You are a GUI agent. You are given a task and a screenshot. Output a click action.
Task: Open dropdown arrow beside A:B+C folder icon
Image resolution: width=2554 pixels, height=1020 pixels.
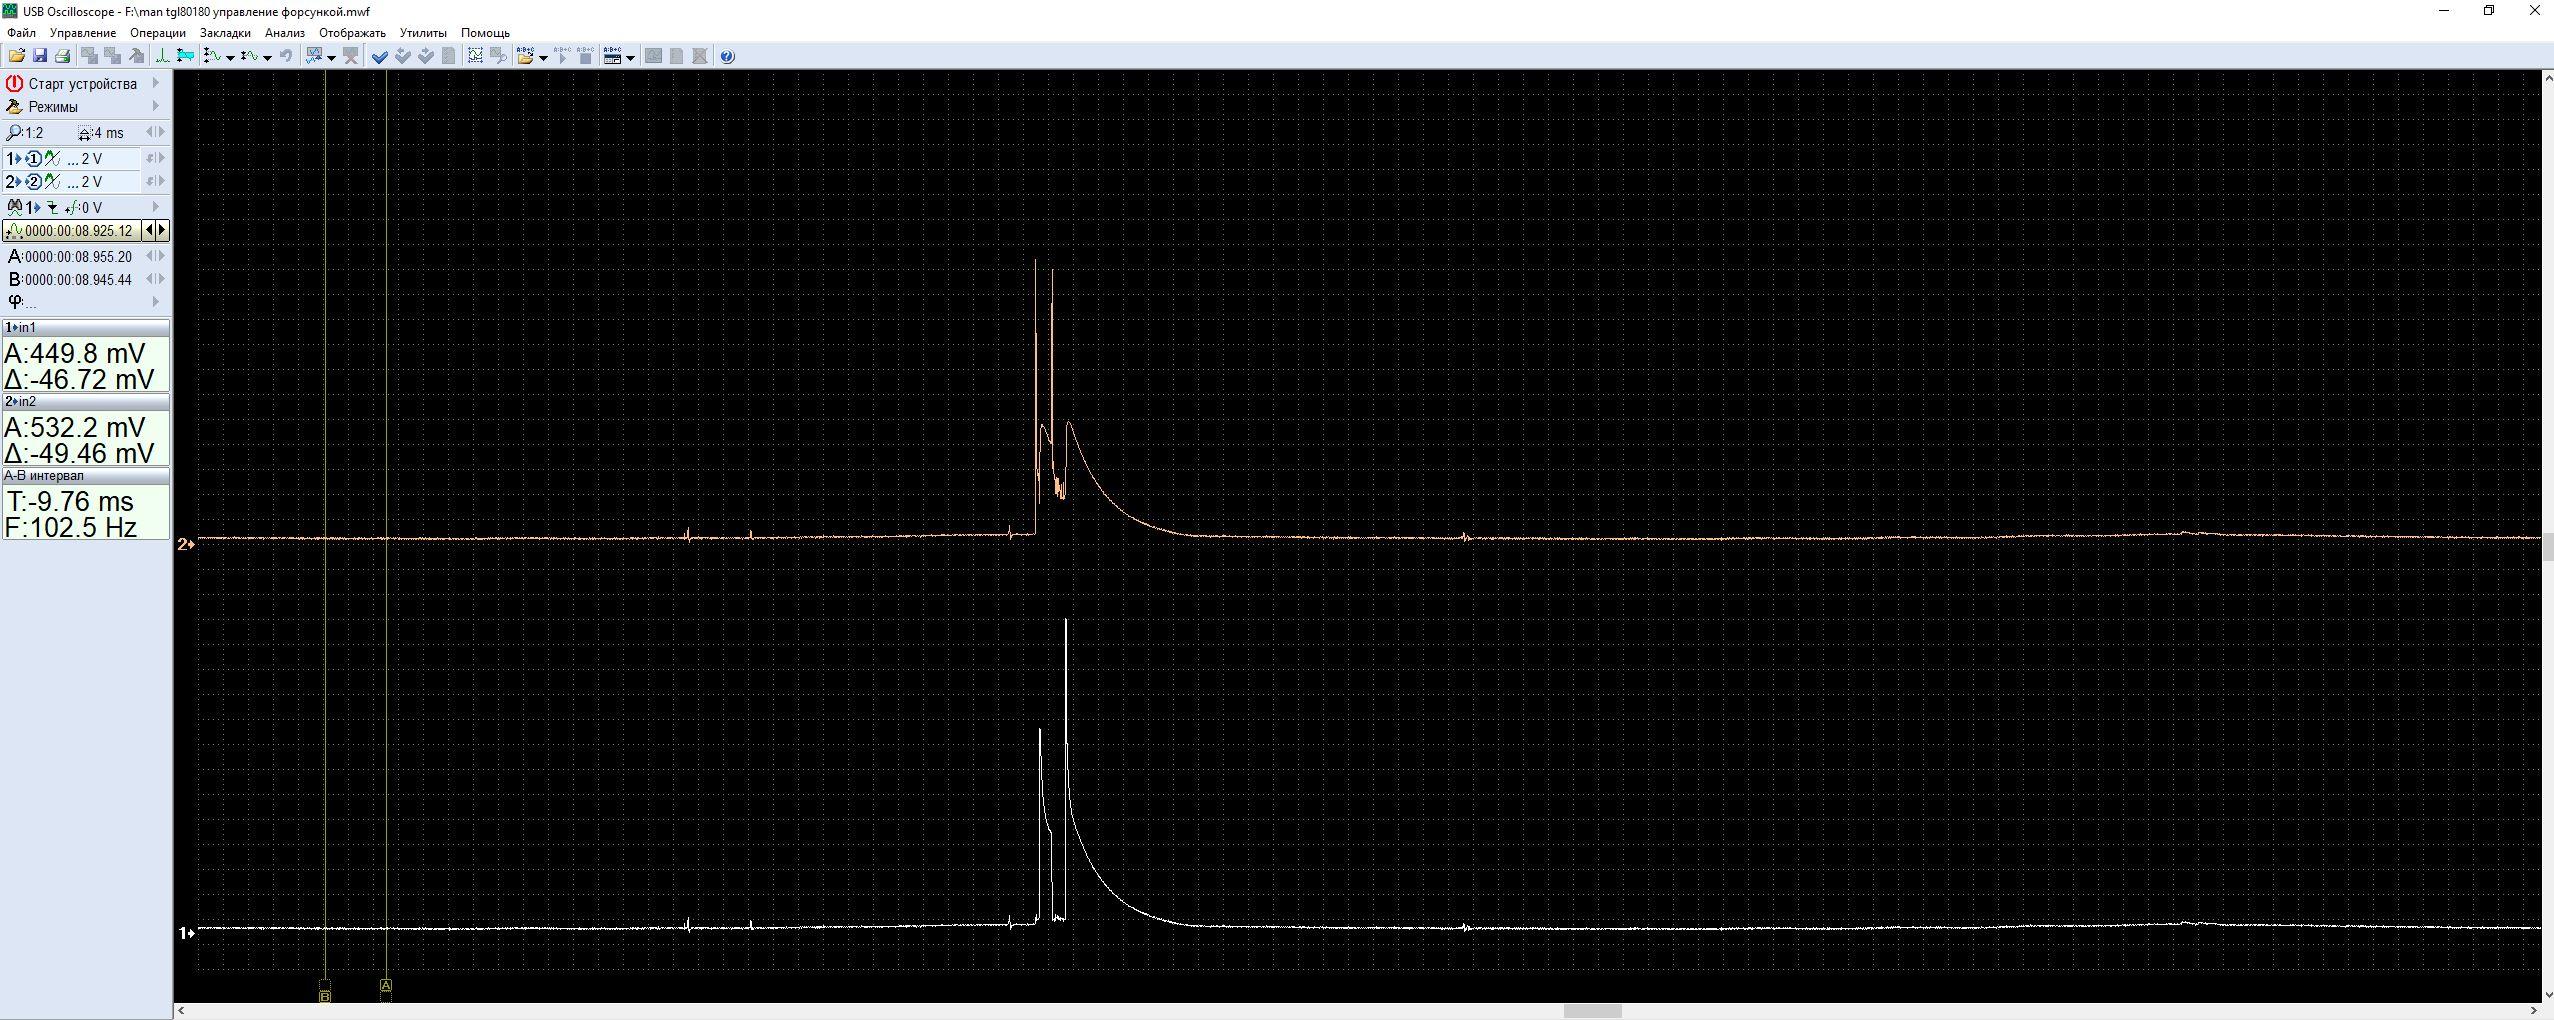pyautogui.click(x=543, y=57)
